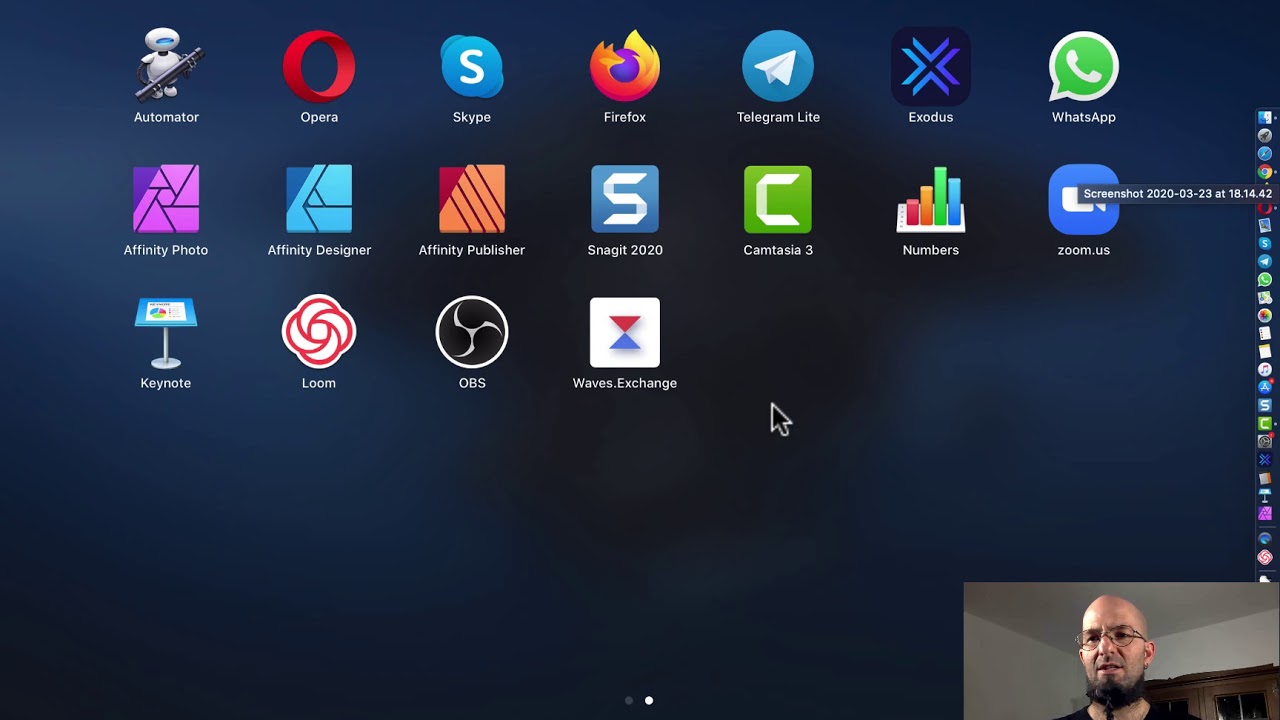Open Maps from the Dock
The image size is (1280, 720).
pyautogui.click(x=1265, y=297)
